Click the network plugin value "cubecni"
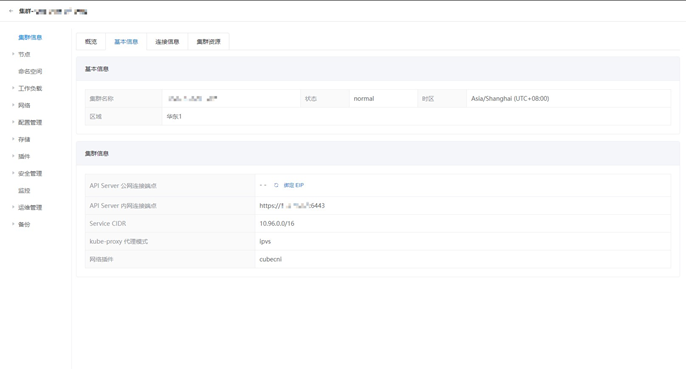Viewport: 686px width, 369px height. [x=270, y=259]
